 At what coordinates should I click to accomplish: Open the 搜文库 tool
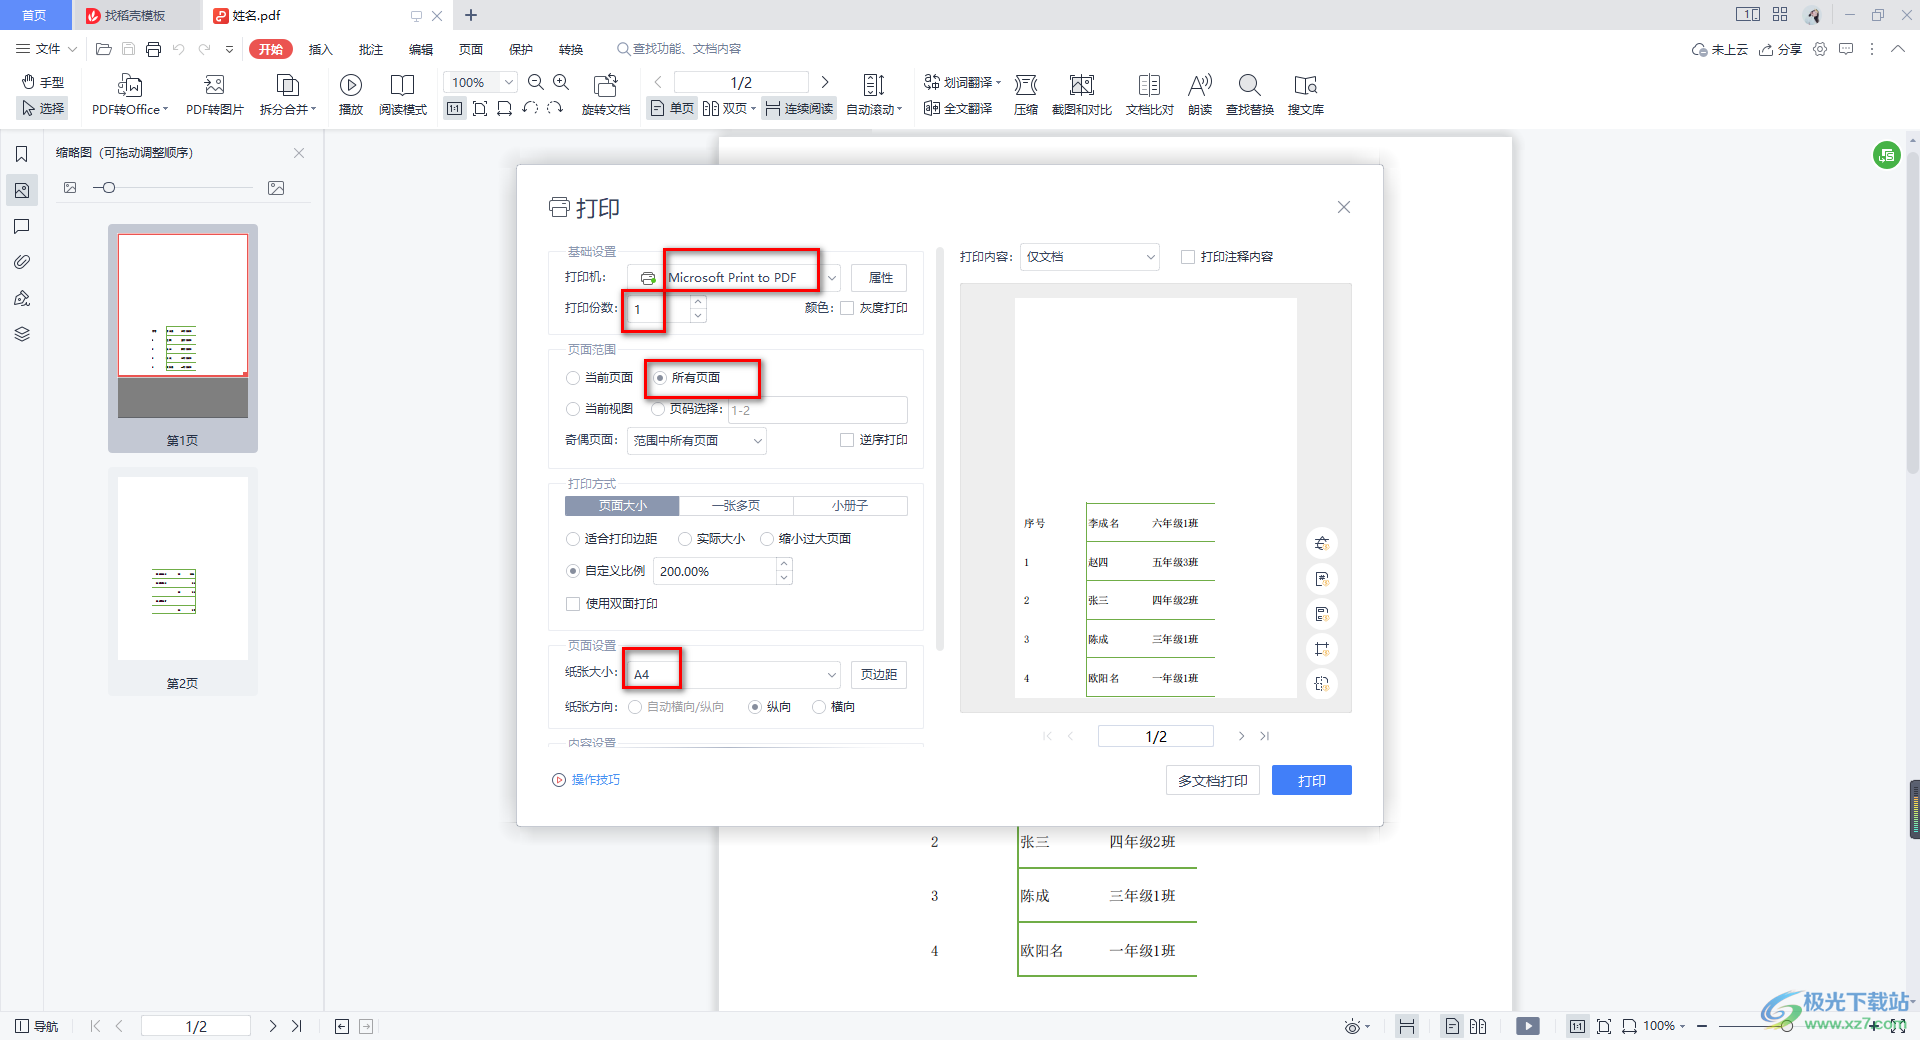[x=1306, y=94]
